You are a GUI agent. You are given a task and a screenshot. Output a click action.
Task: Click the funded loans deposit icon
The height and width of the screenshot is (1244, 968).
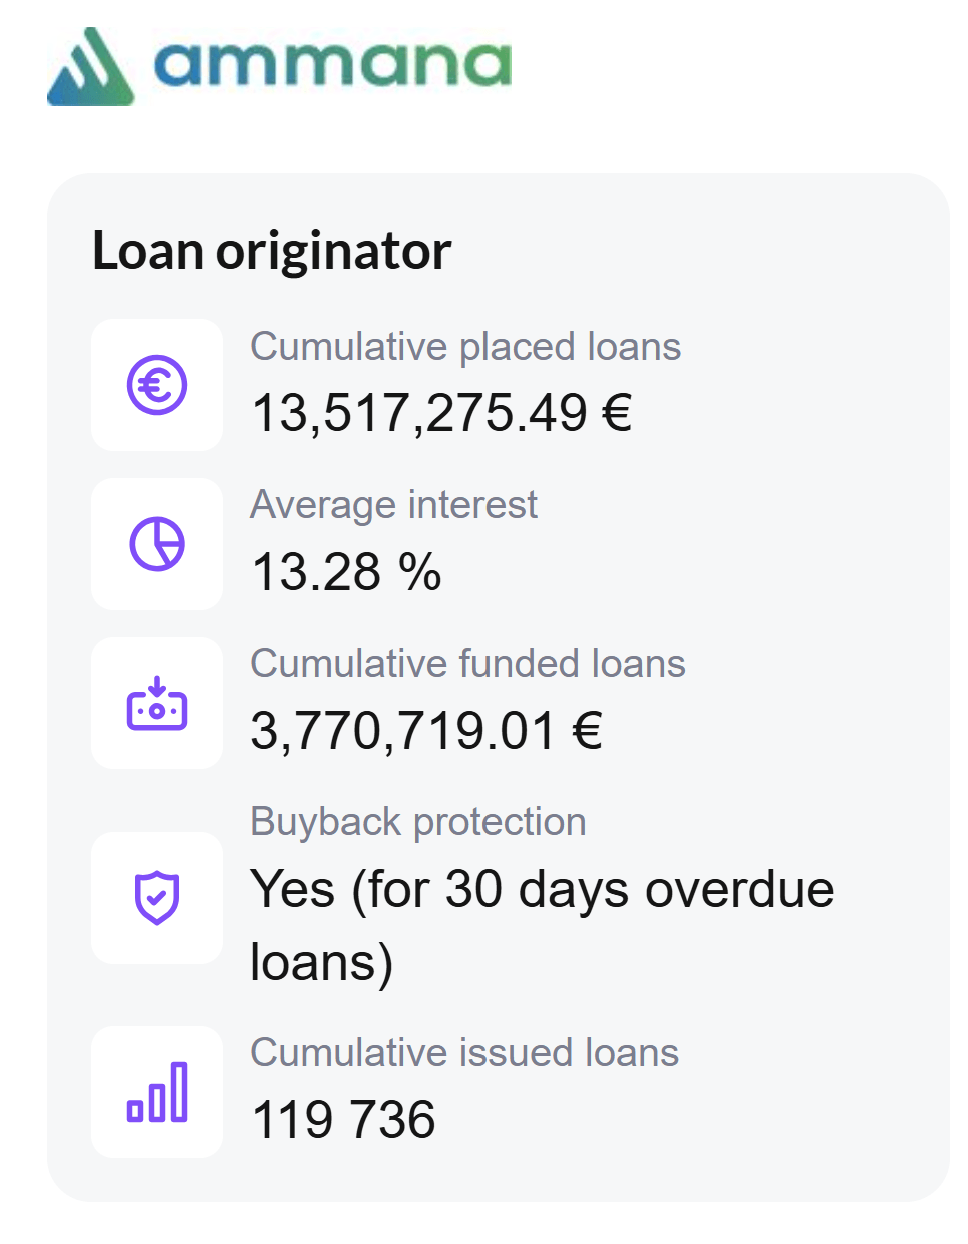157,703
